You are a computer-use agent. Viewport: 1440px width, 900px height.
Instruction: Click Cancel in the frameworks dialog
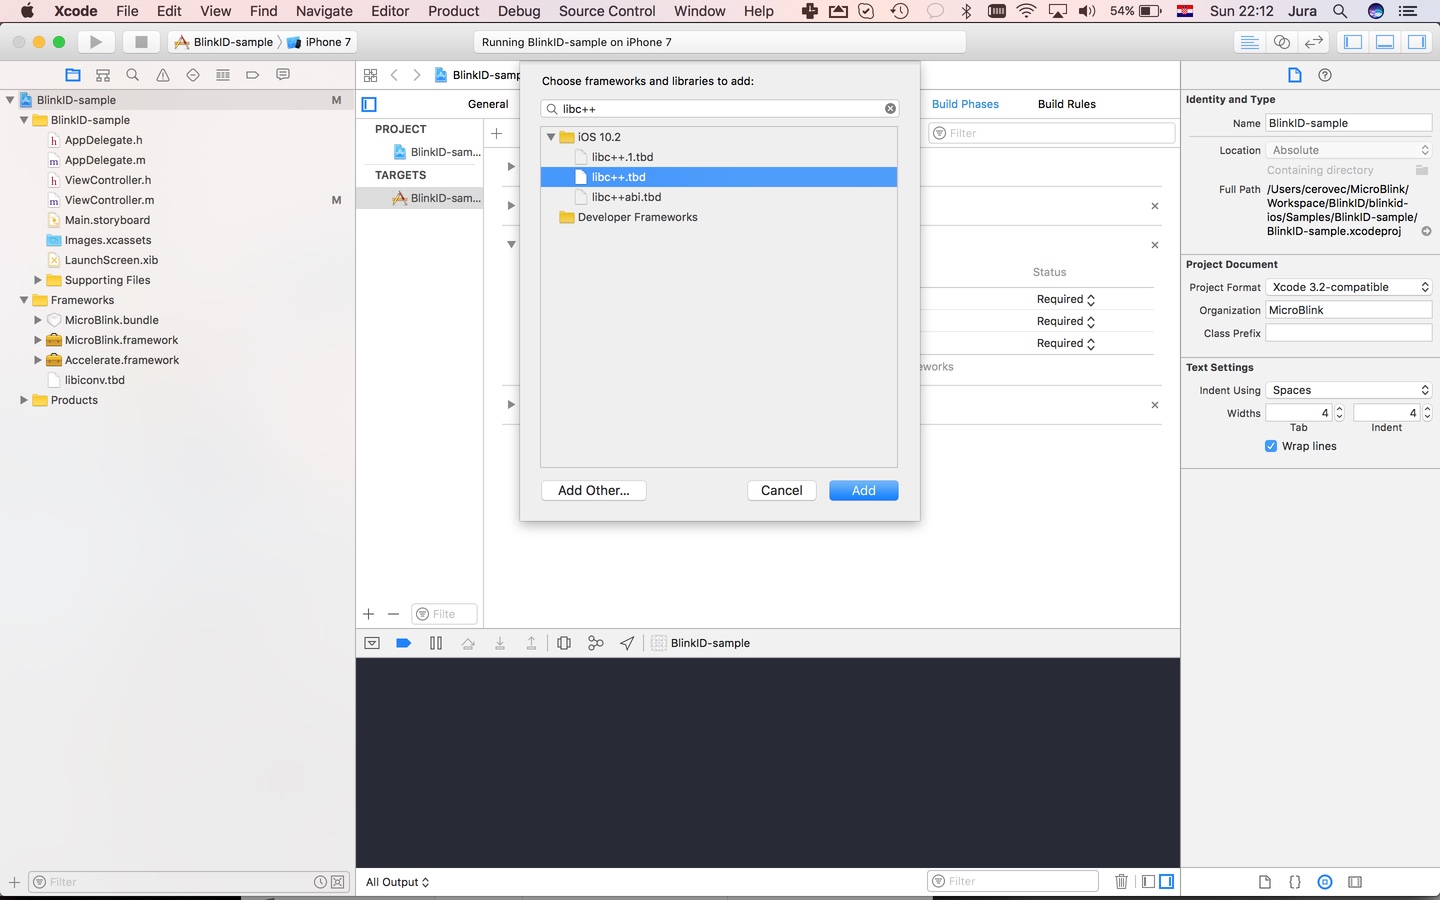coord(782,490)
